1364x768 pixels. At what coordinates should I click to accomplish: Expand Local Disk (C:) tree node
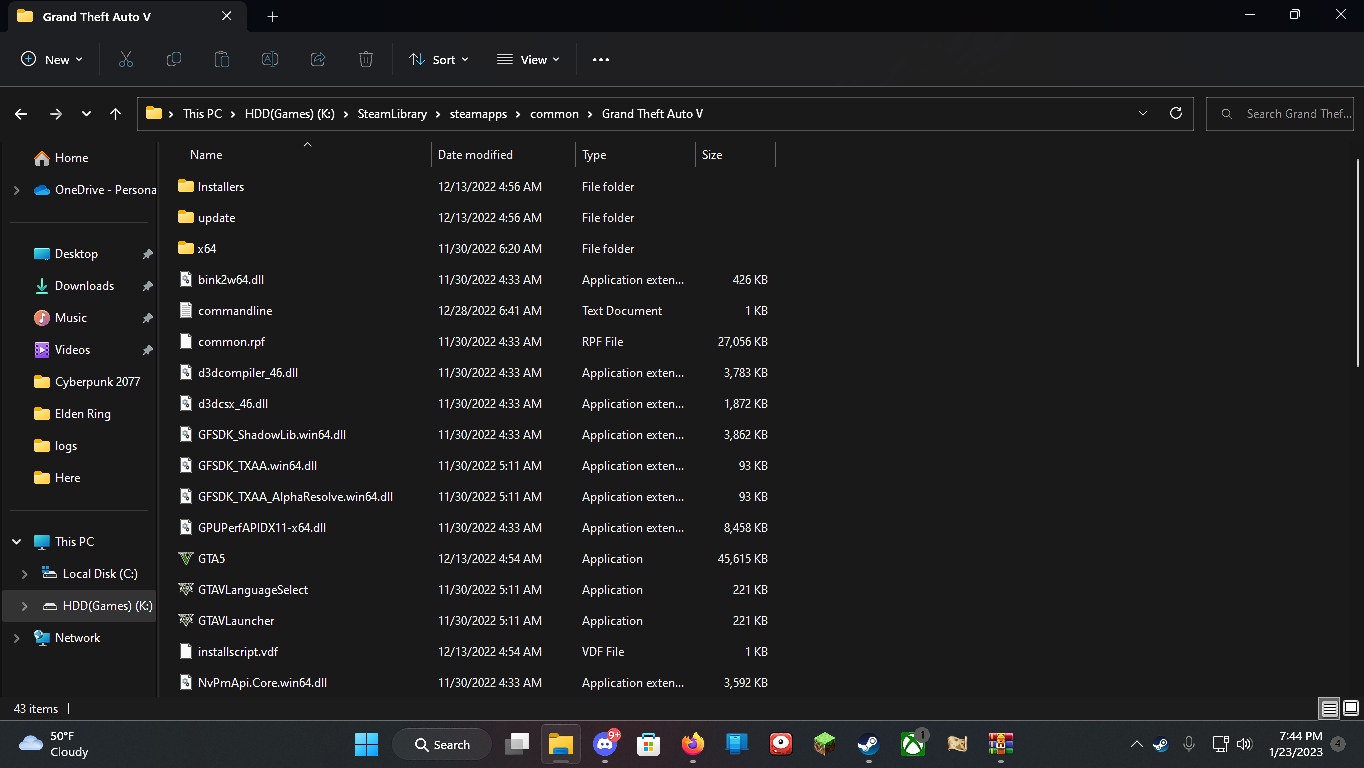tap(25, 574)
